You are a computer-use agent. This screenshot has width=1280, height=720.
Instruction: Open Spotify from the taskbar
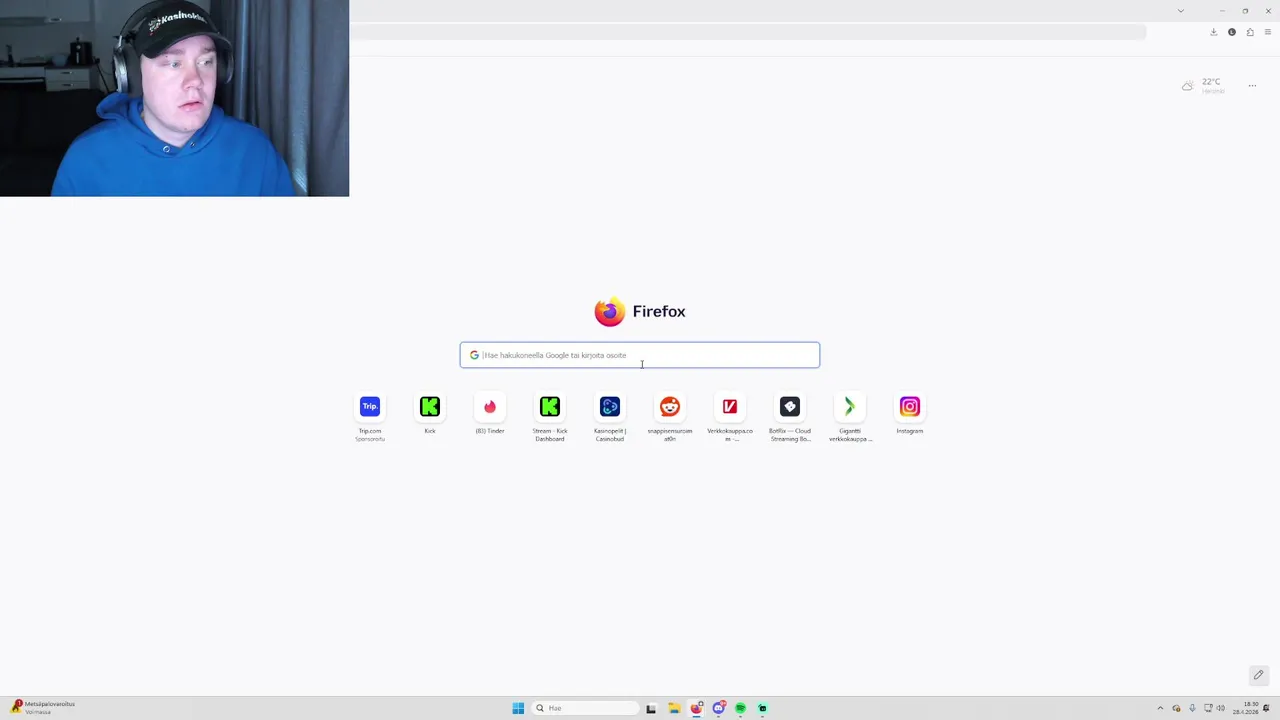pos(741,708)
